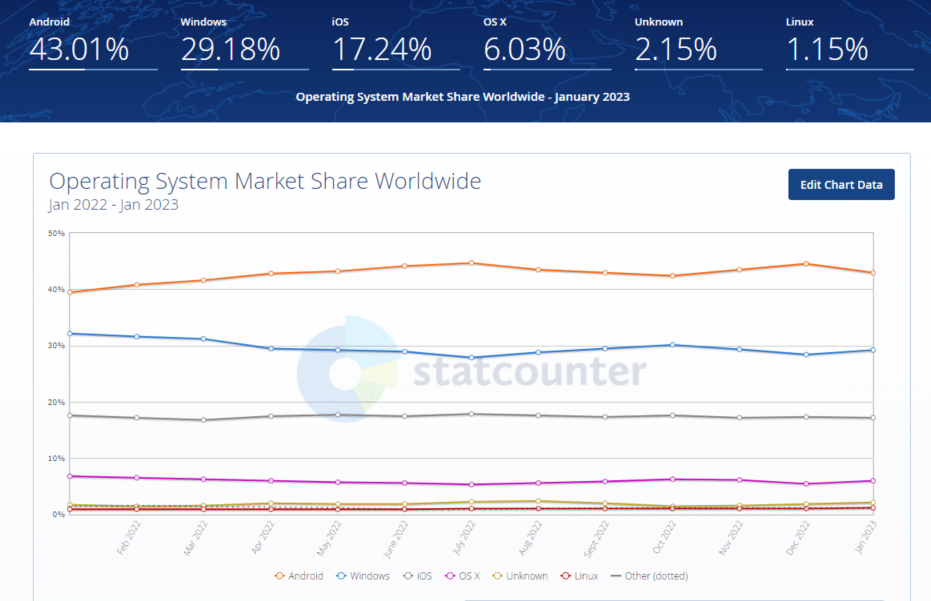Click the Edit Chart Data button
The width and height of the screenshot is (931, 601).
click(841, 185)
